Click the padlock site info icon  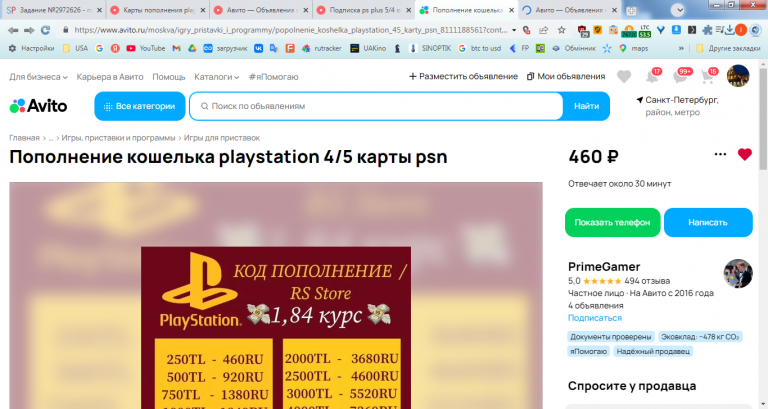[x=65, y=30]
